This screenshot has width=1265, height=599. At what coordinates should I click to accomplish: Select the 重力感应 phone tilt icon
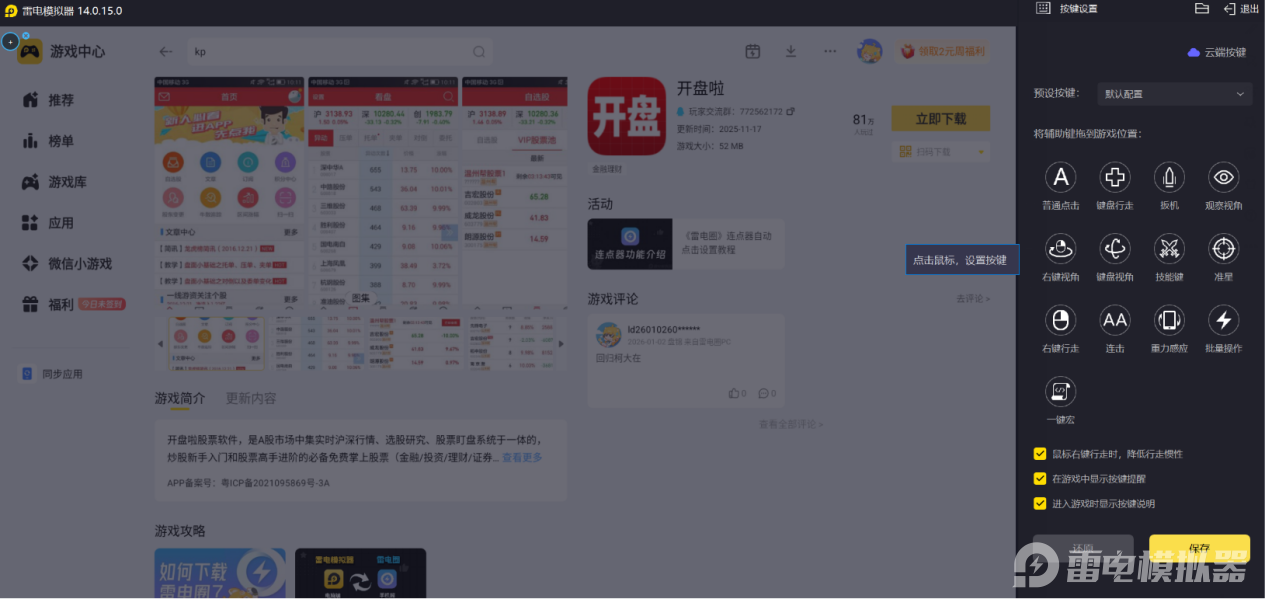[1169, 320]
